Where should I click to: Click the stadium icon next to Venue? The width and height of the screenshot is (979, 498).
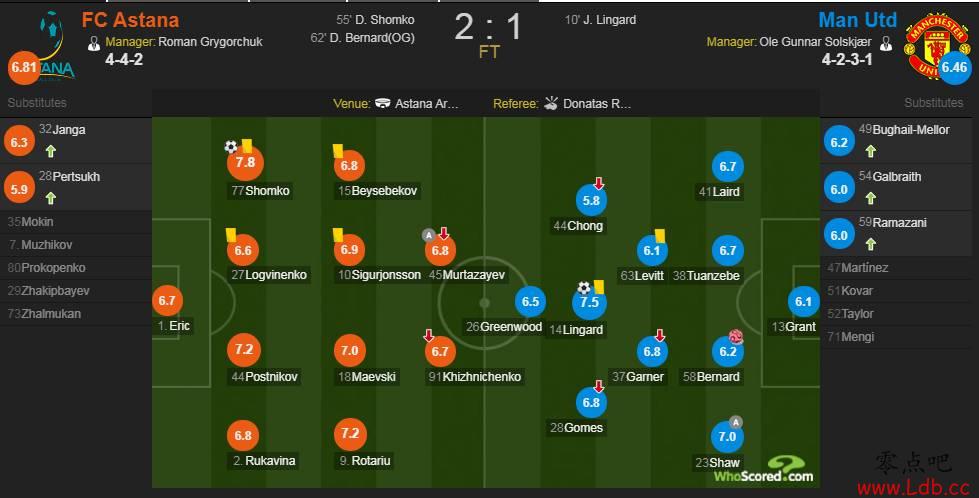tap(383, 104)
